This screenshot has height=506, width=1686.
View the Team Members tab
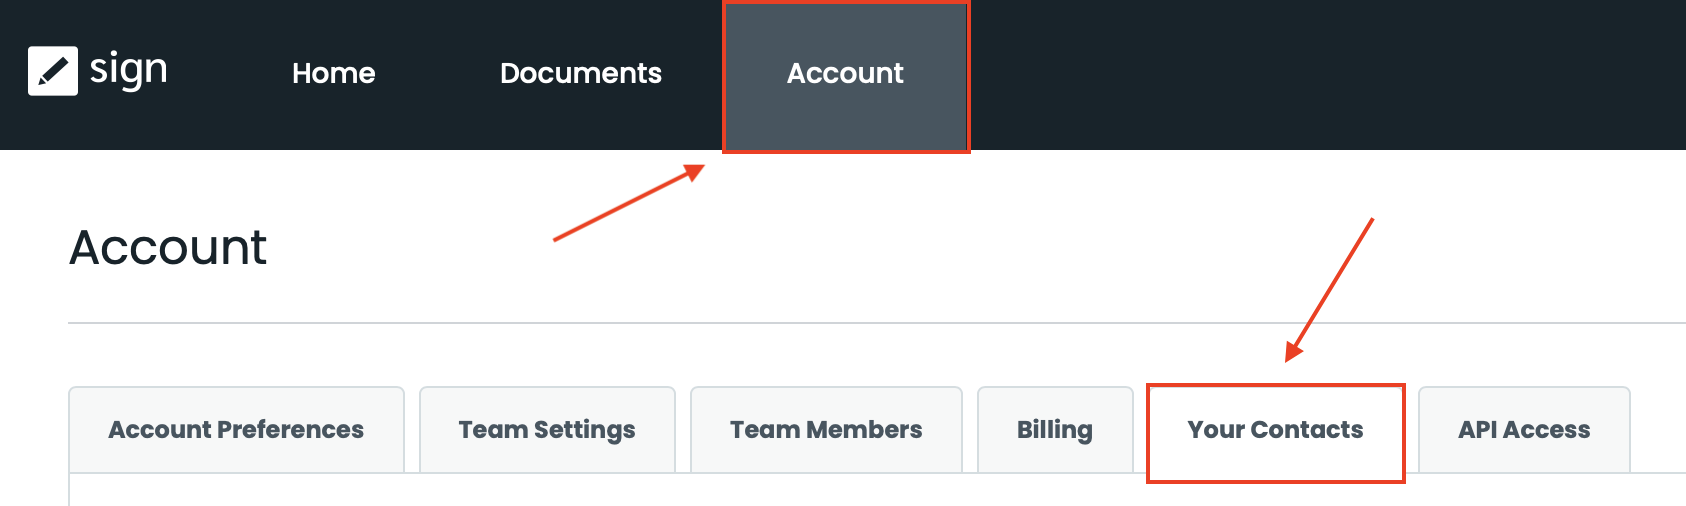(826, 430)
